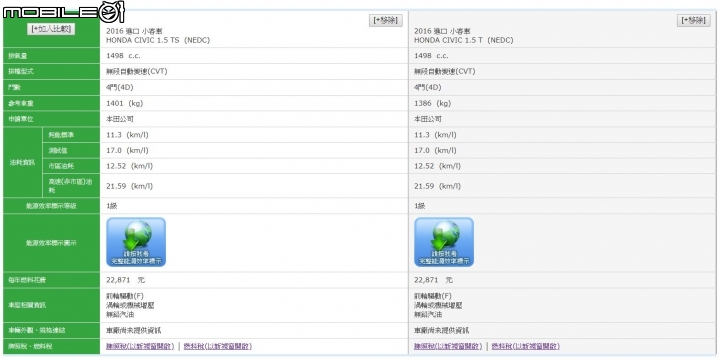Open 燃料稅 link in CIVIC 1.5 T column
The height and width of the screenshot is (361, 720).
pyautogui.click(x=525, y=346)
